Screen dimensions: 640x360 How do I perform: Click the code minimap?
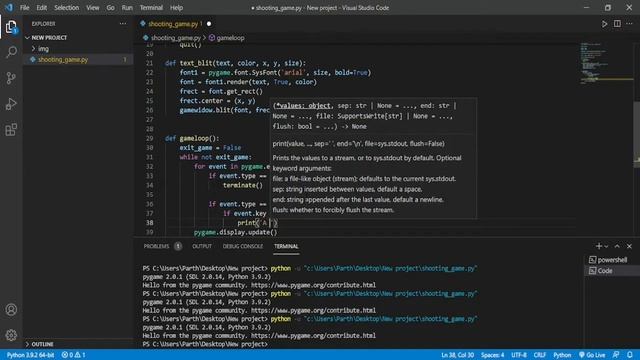point(606,63)
